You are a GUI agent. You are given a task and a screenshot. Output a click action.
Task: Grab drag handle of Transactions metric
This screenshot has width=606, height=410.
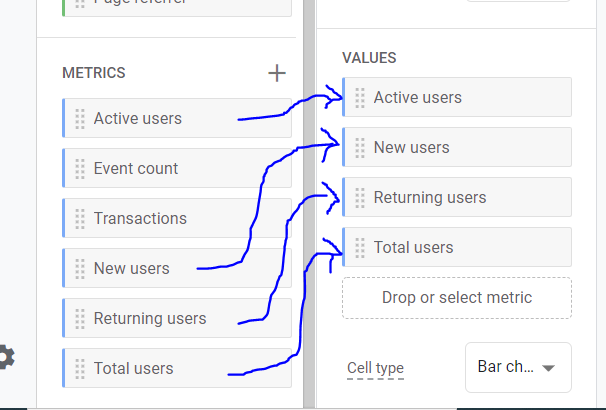[80, 219]
